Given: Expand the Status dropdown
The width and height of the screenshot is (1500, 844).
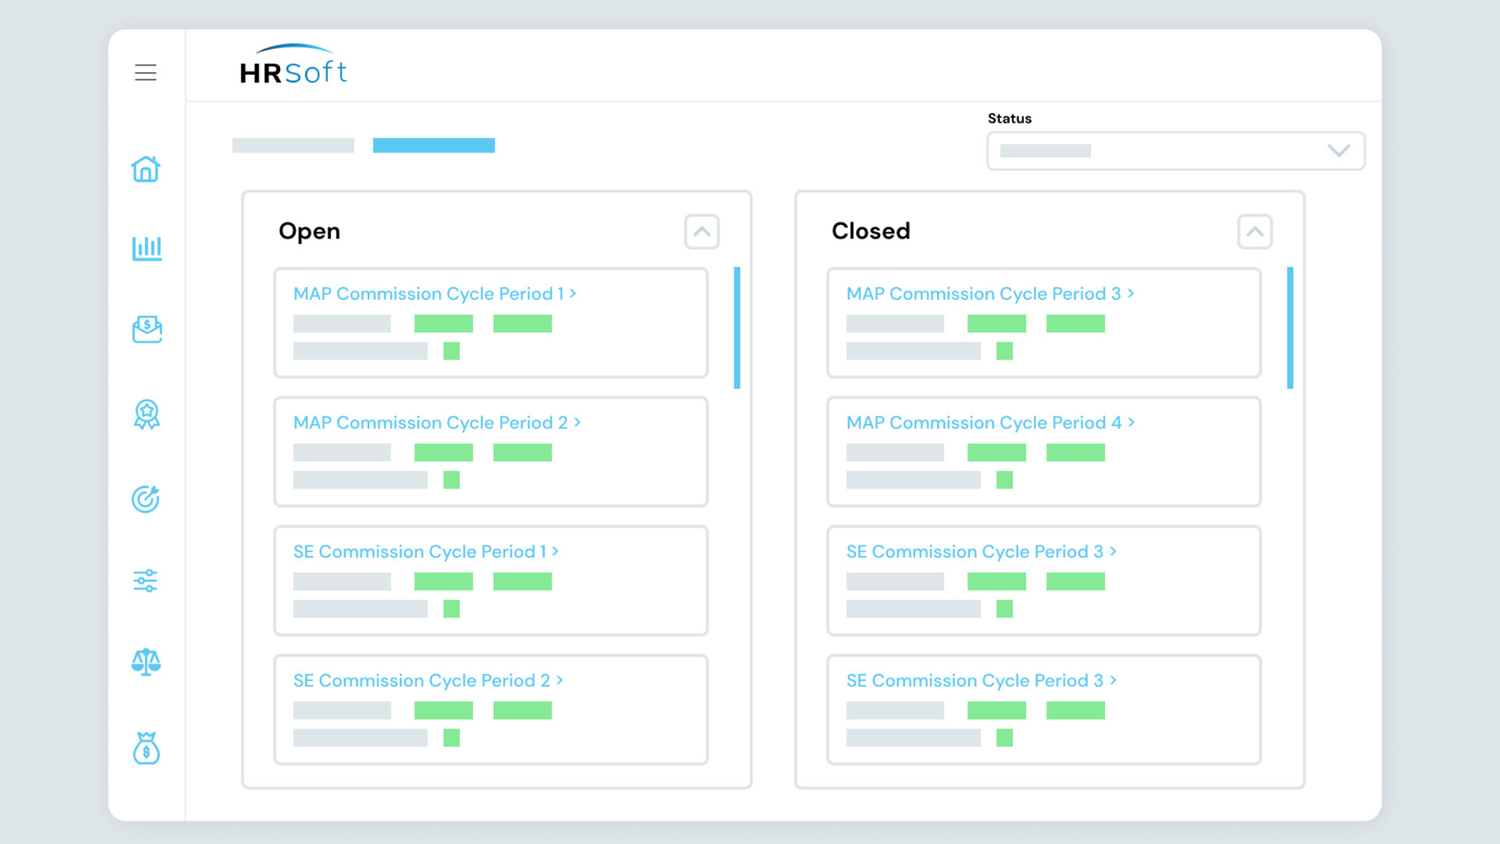Looking at the screenshot, I should [1175, 151].
